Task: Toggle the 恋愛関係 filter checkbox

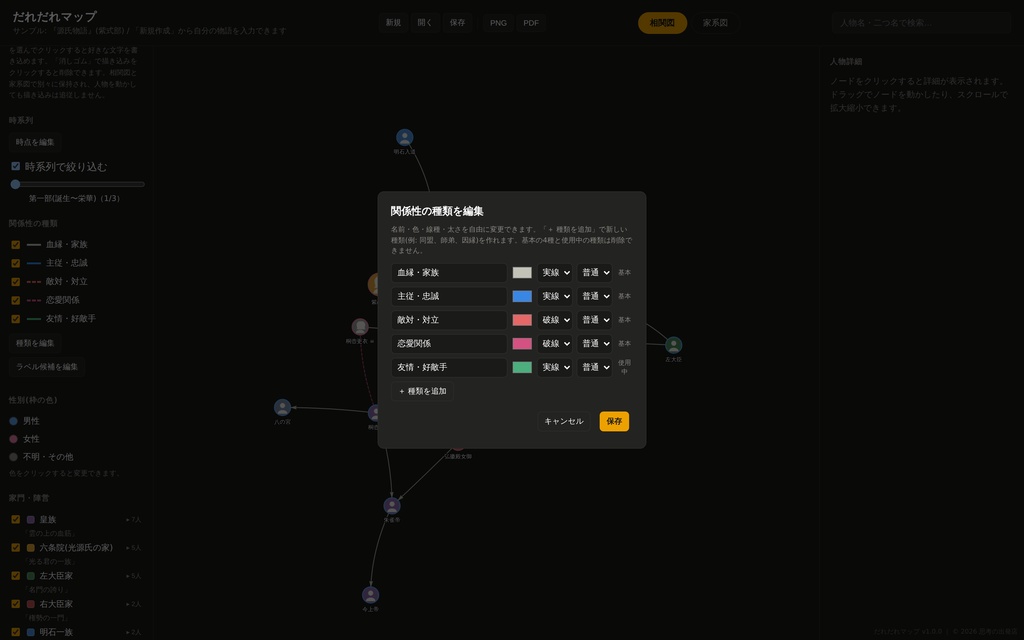Action: 16,300
